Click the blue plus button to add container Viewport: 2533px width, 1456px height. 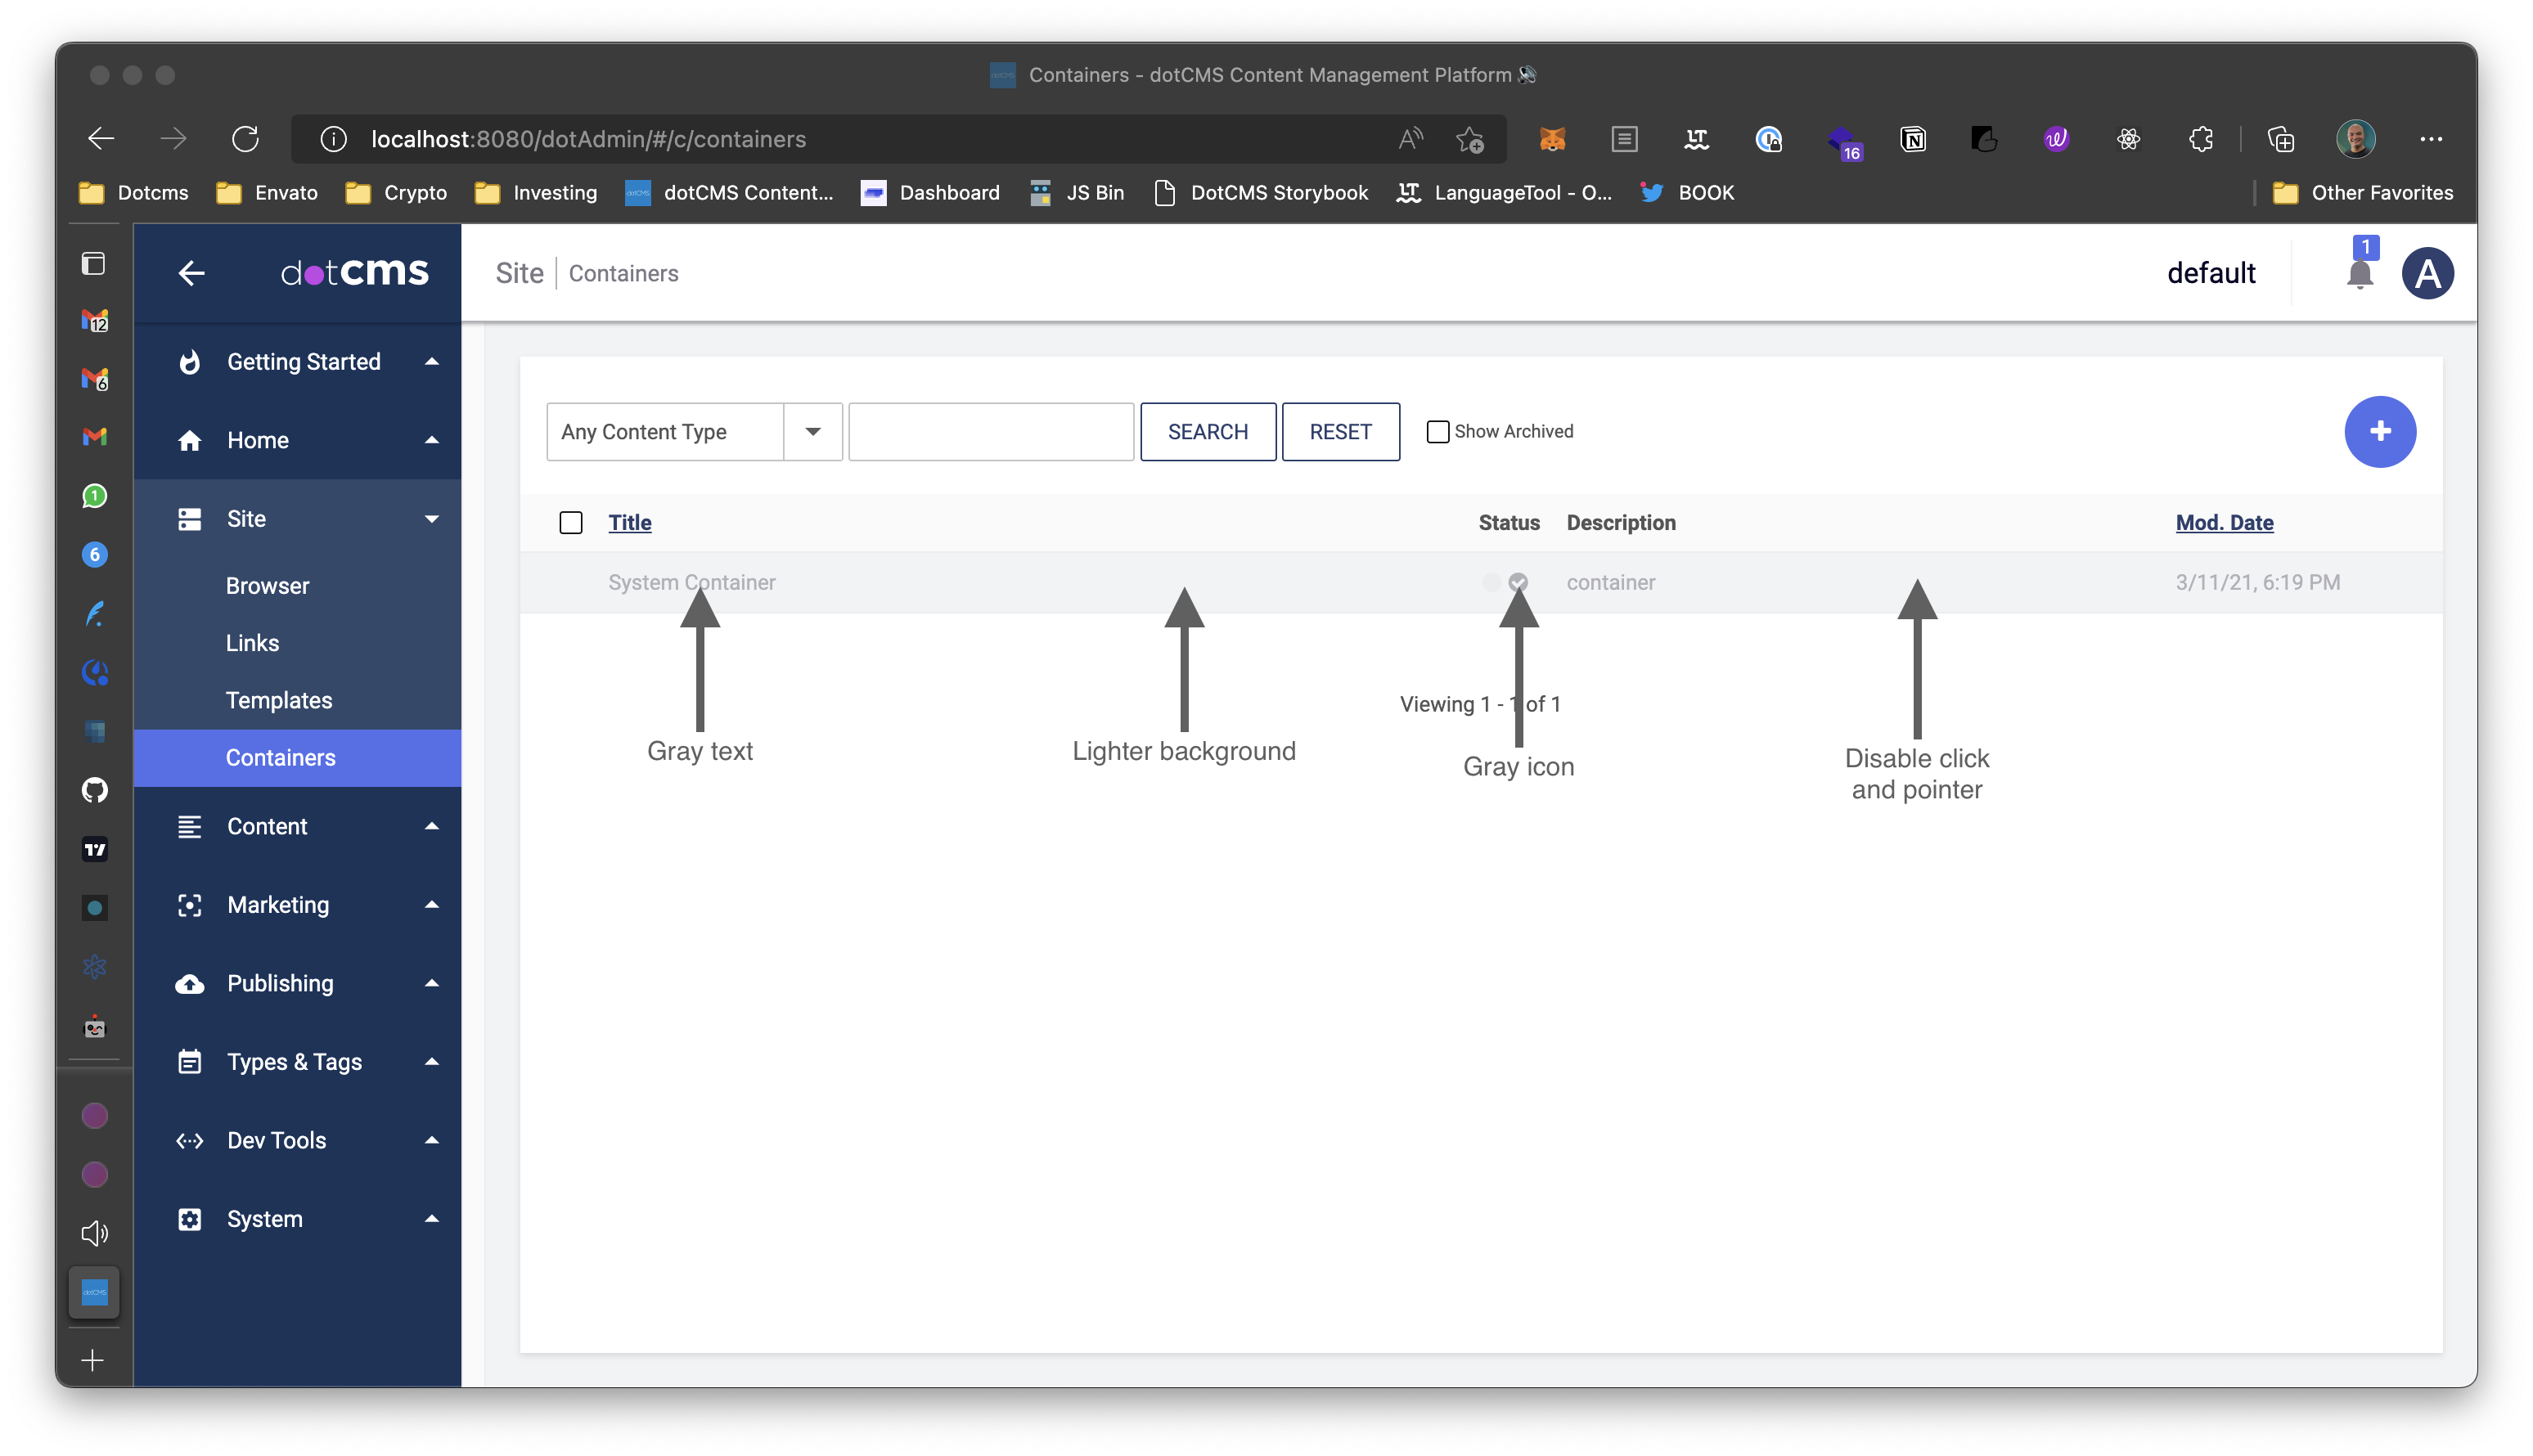2380,431
